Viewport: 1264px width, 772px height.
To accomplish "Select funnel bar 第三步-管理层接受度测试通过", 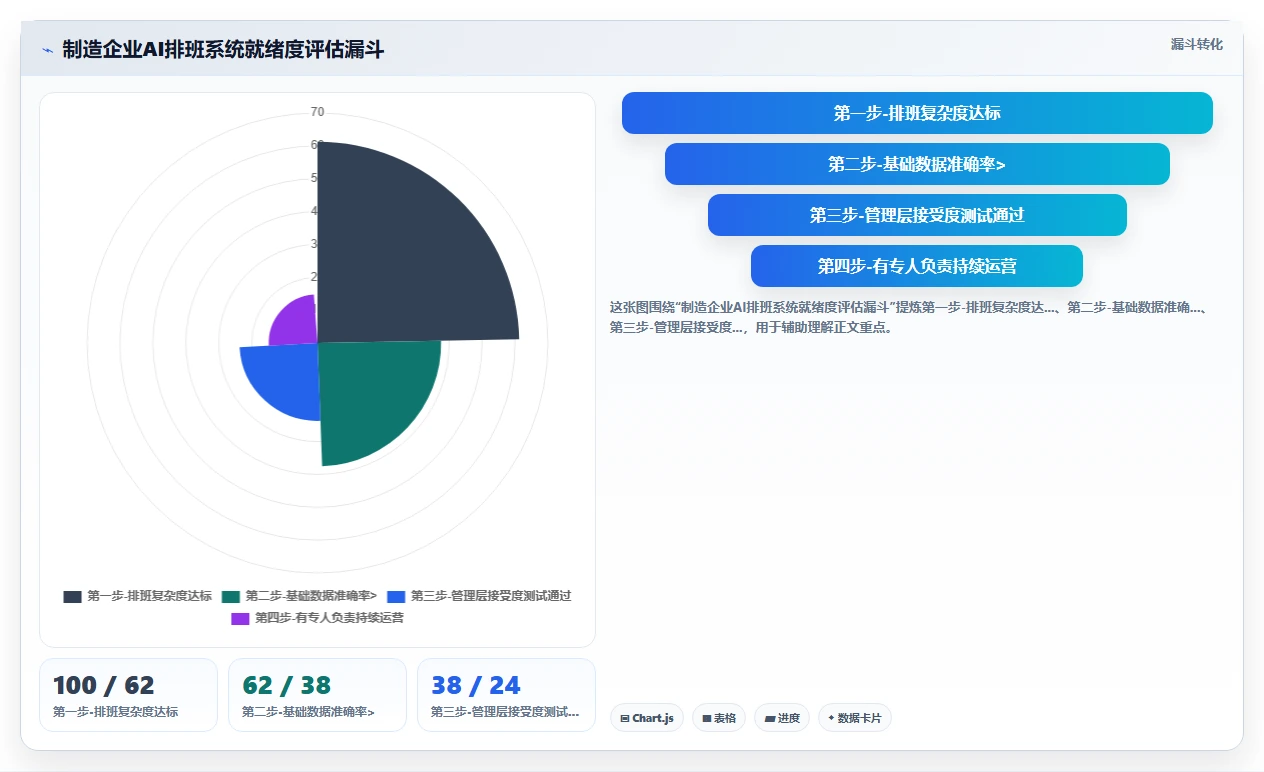I will (917, 215).
